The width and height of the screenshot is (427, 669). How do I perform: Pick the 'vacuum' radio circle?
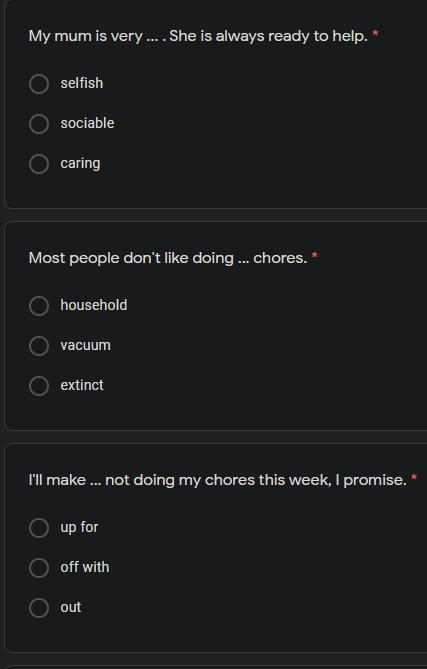39,346
